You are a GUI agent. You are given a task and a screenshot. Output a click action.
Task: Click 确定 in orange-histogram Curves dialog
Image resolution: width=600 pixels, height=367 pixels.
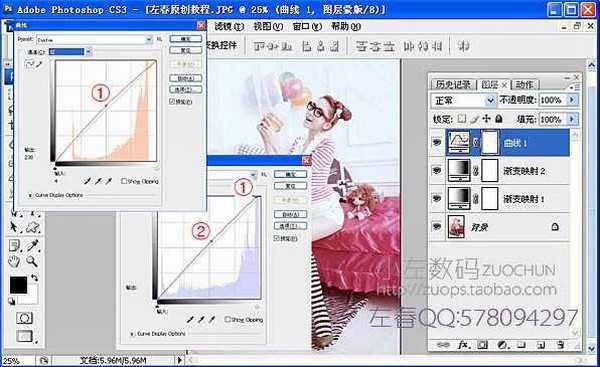tap(186, 39)
